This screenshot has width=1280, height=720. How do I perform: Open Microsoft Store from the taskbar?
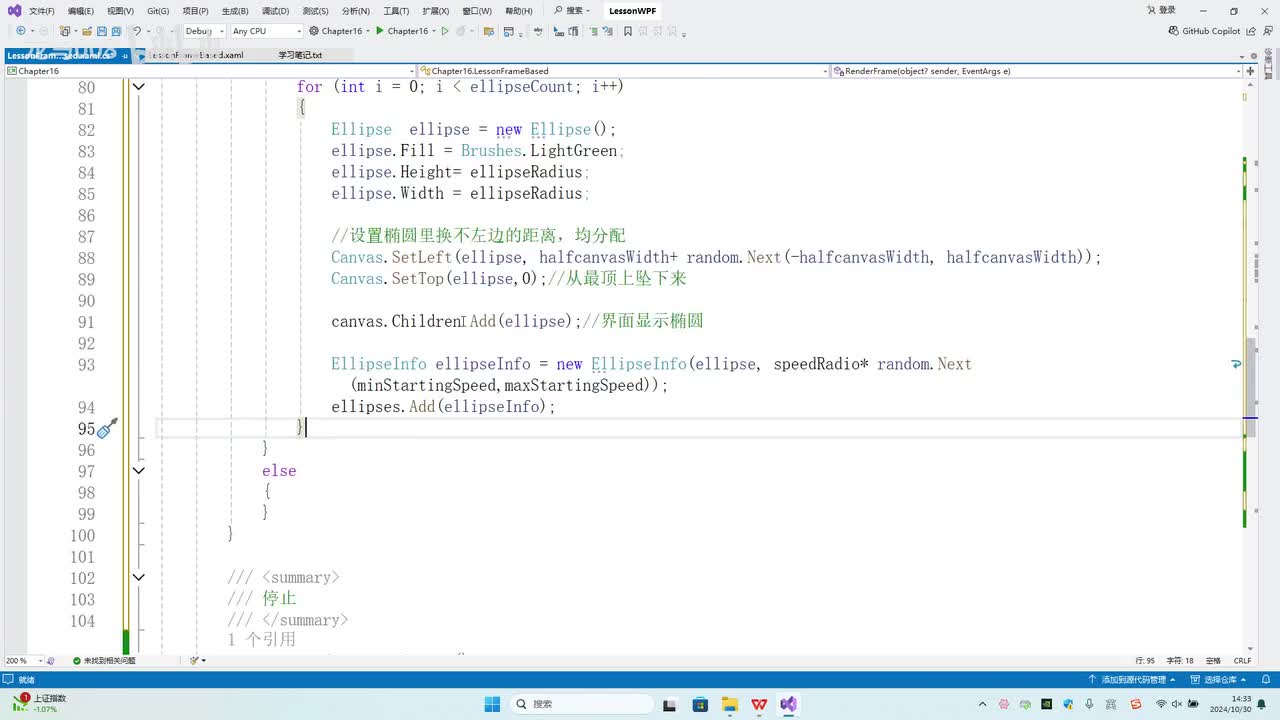(699, 704)
